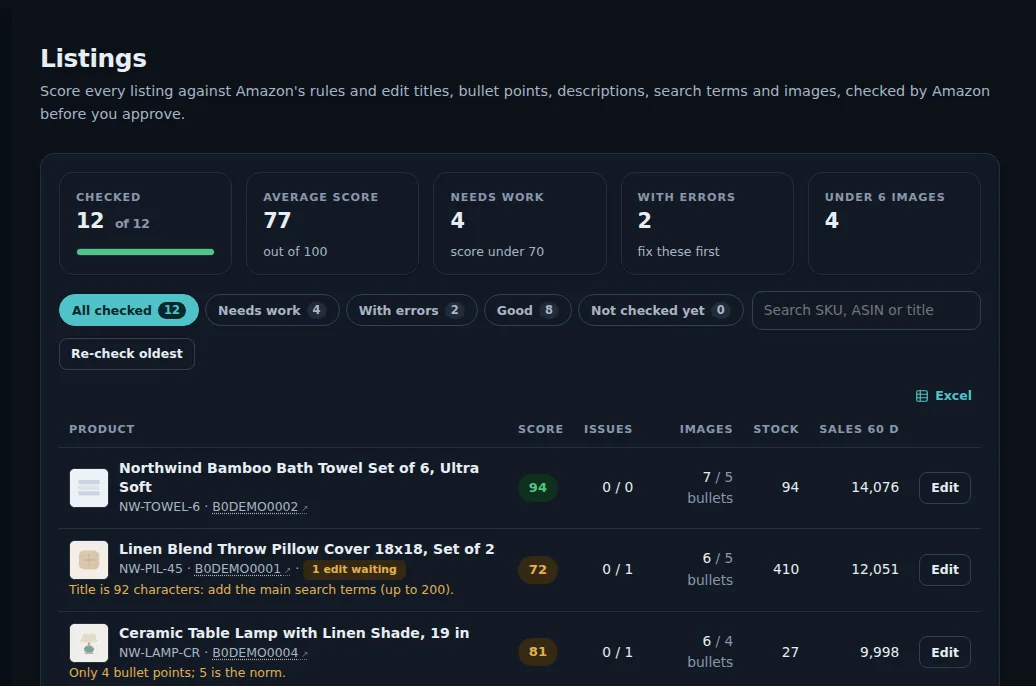1036x686 pixels.
Task: Click the sales value 12,051
Action: point(875,570)
